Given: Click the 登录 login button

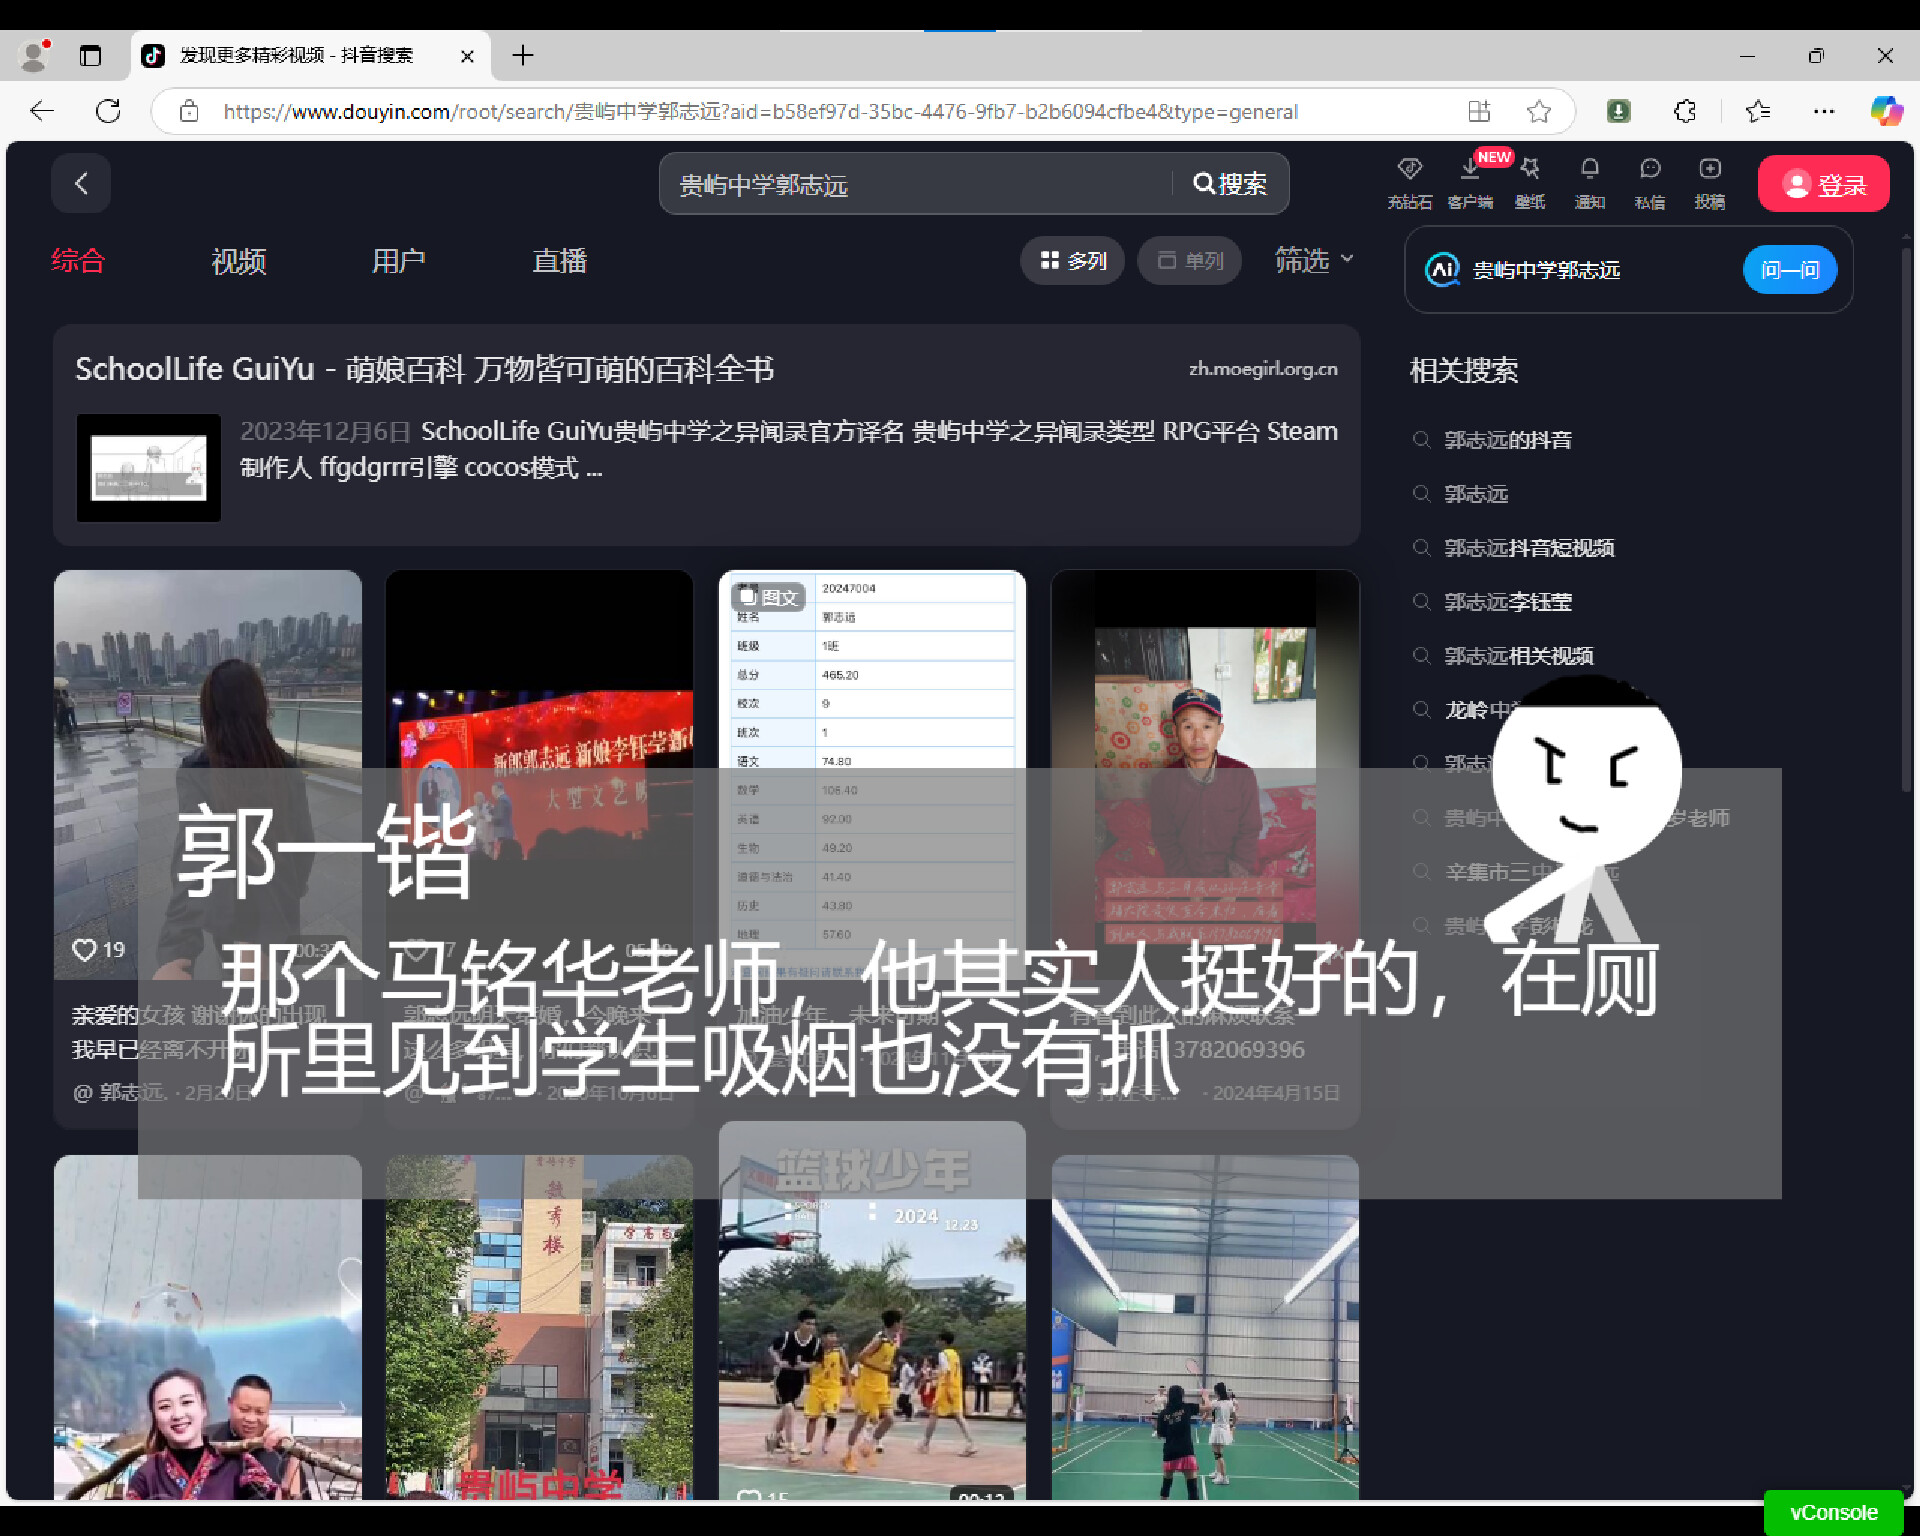Looking at the screenshot, I should [x=1824, y=183].
